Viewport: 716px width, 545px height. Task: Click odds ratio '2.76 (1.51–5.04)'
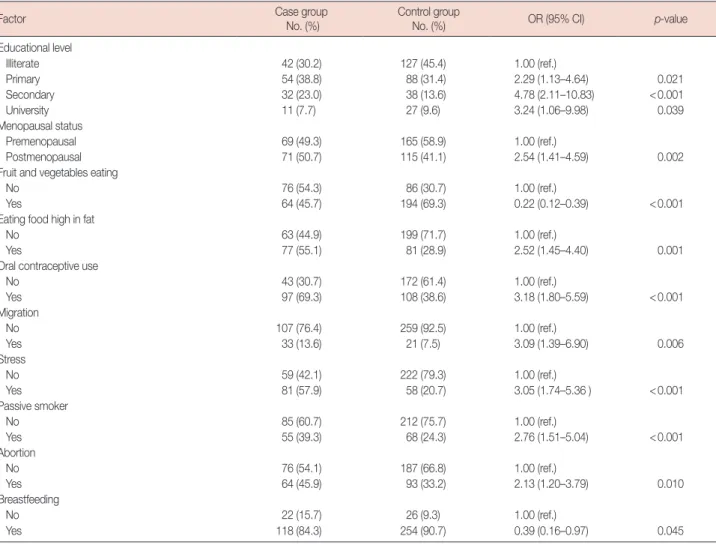pos(551,437)
